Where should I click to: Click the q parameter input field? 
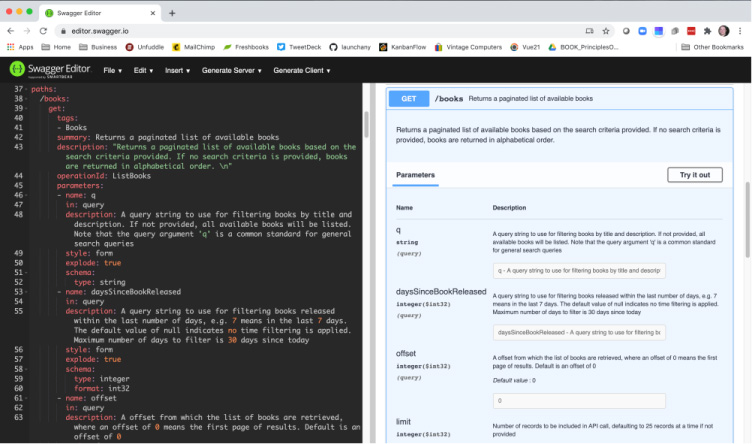pyautogui.click(x=580, y=270)
